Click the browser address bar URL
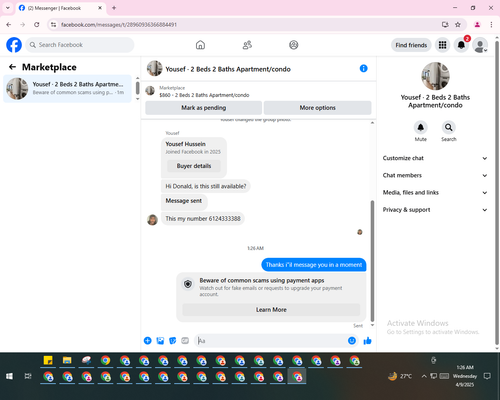The image size is (500, 400). click(119, 25)
